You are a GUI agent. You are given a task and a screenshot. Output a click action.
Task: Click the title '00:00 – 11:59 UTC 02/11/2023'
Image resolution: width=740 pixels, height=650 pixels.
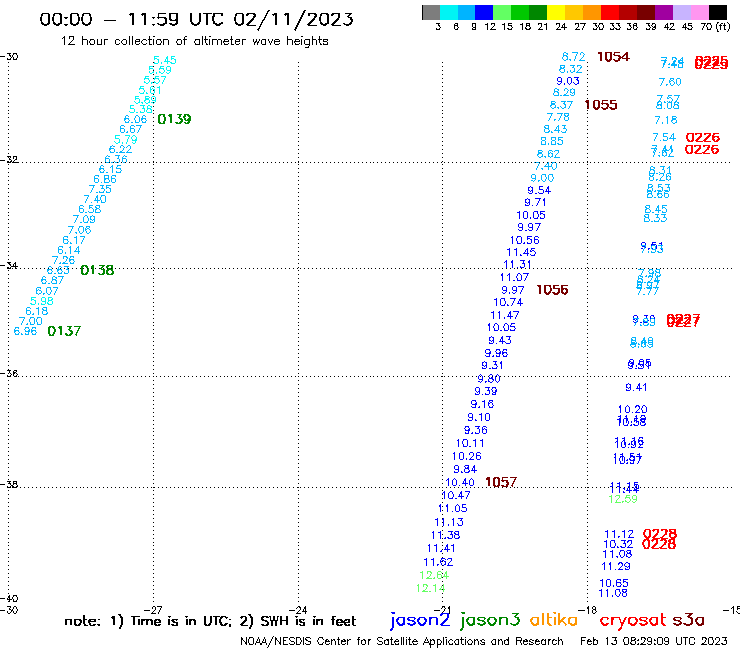pos(196,19)
